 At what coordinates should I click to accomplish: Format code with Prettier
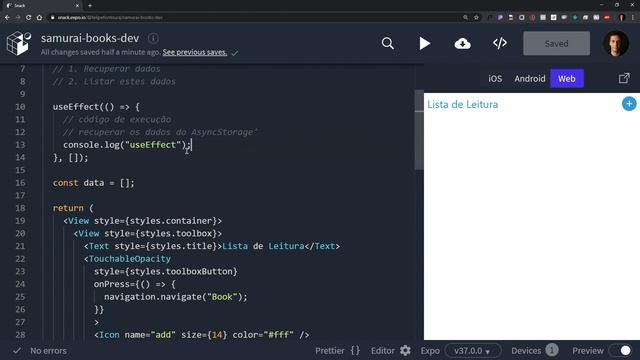[338, 351]
